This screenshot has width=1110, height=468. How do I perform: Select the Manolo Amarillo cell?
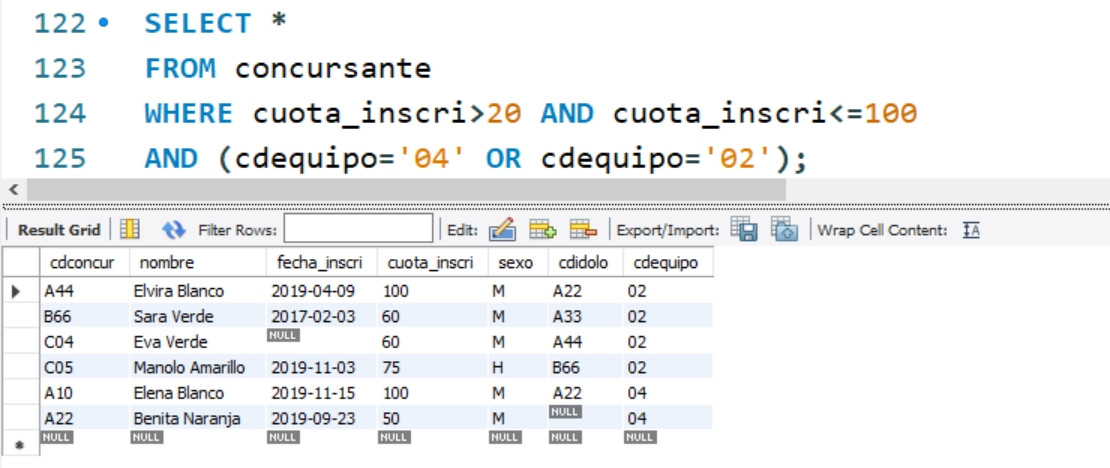198,367
